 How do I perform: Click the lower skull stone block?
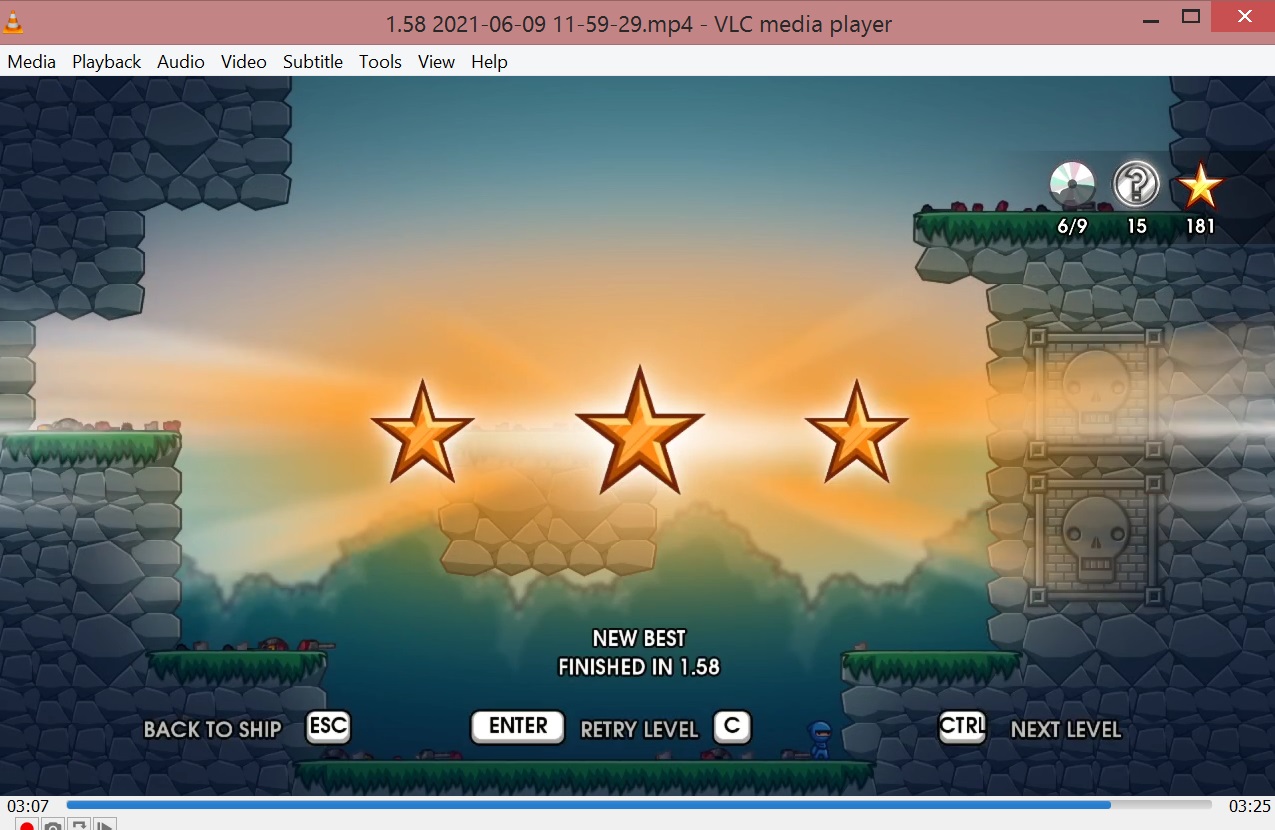pyautogui.click(x=1096, y=538)
